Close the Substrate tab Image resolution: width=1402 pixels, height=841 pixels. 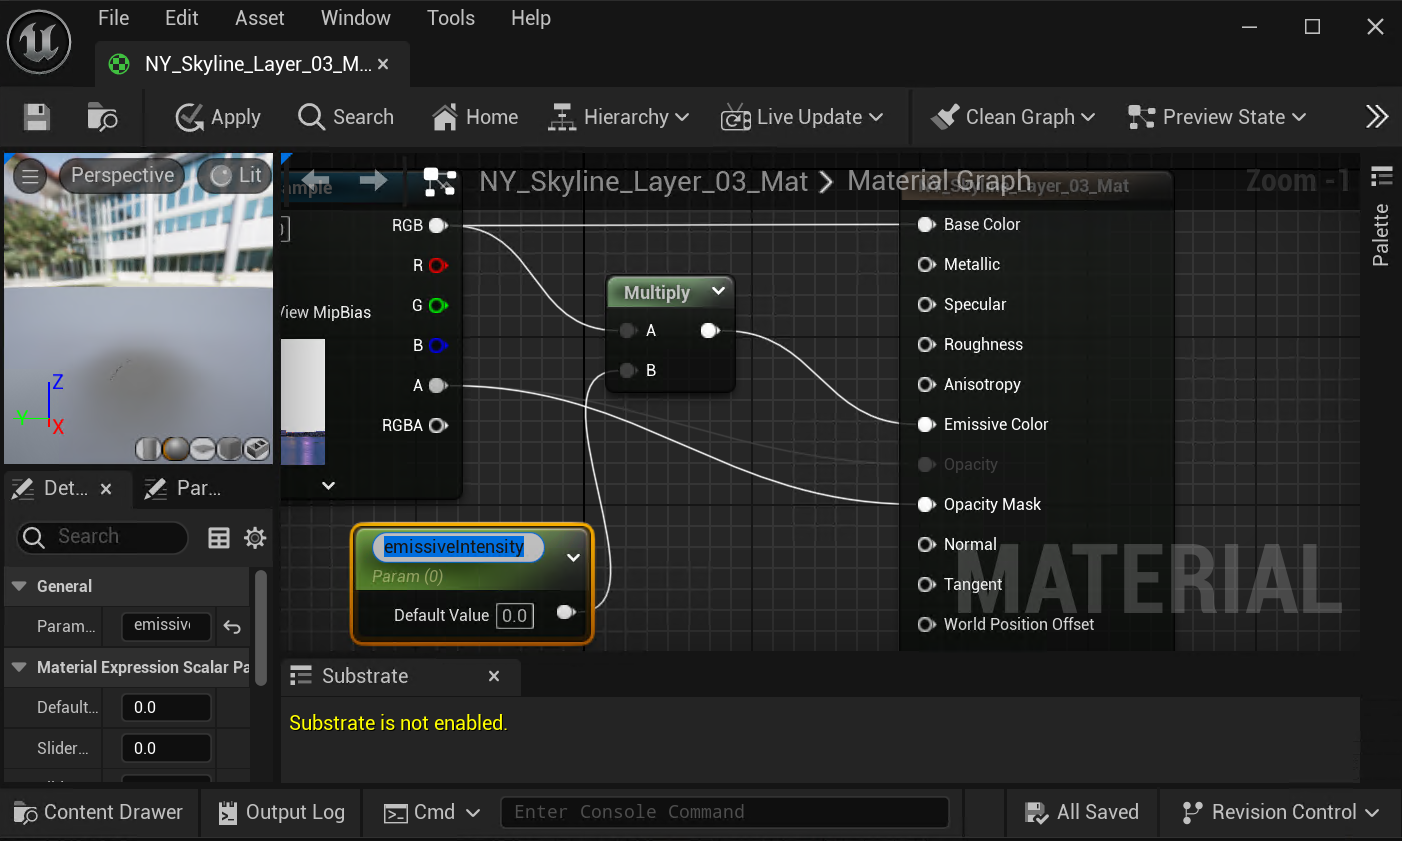(494, 676)
